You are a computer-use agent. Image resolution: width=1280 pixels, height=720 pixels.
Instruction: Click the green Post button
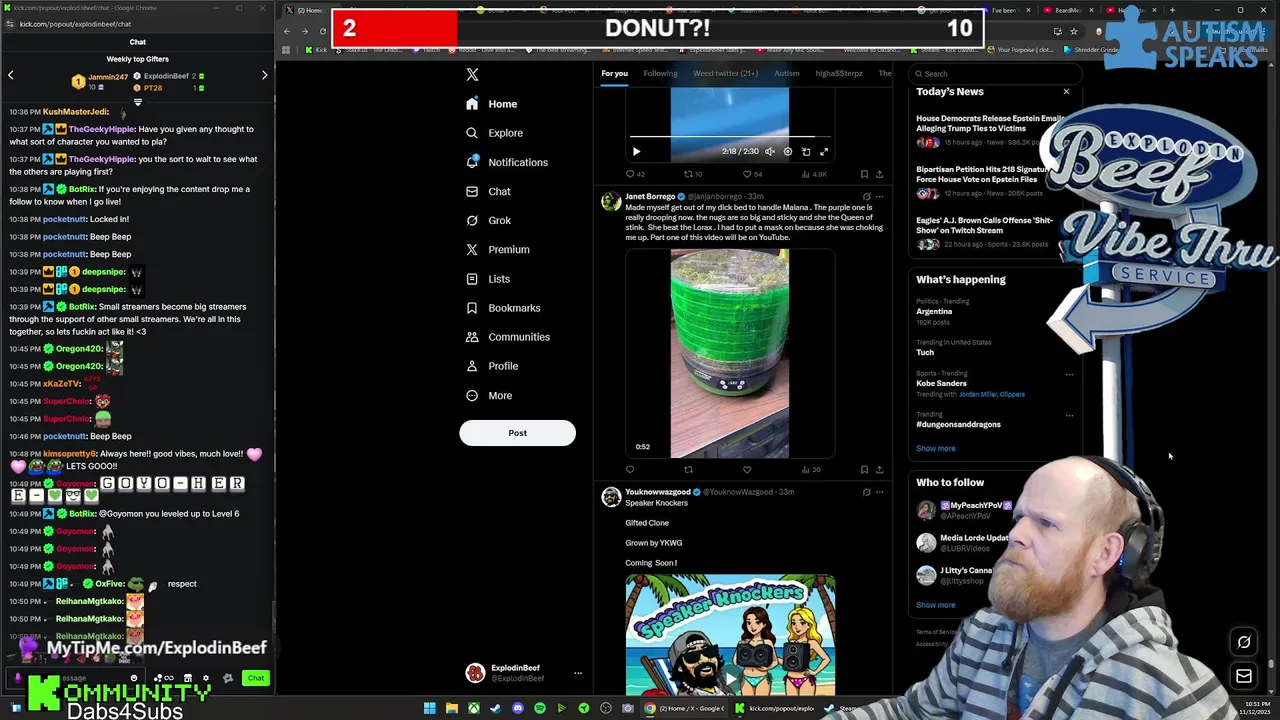coord(517,433)
